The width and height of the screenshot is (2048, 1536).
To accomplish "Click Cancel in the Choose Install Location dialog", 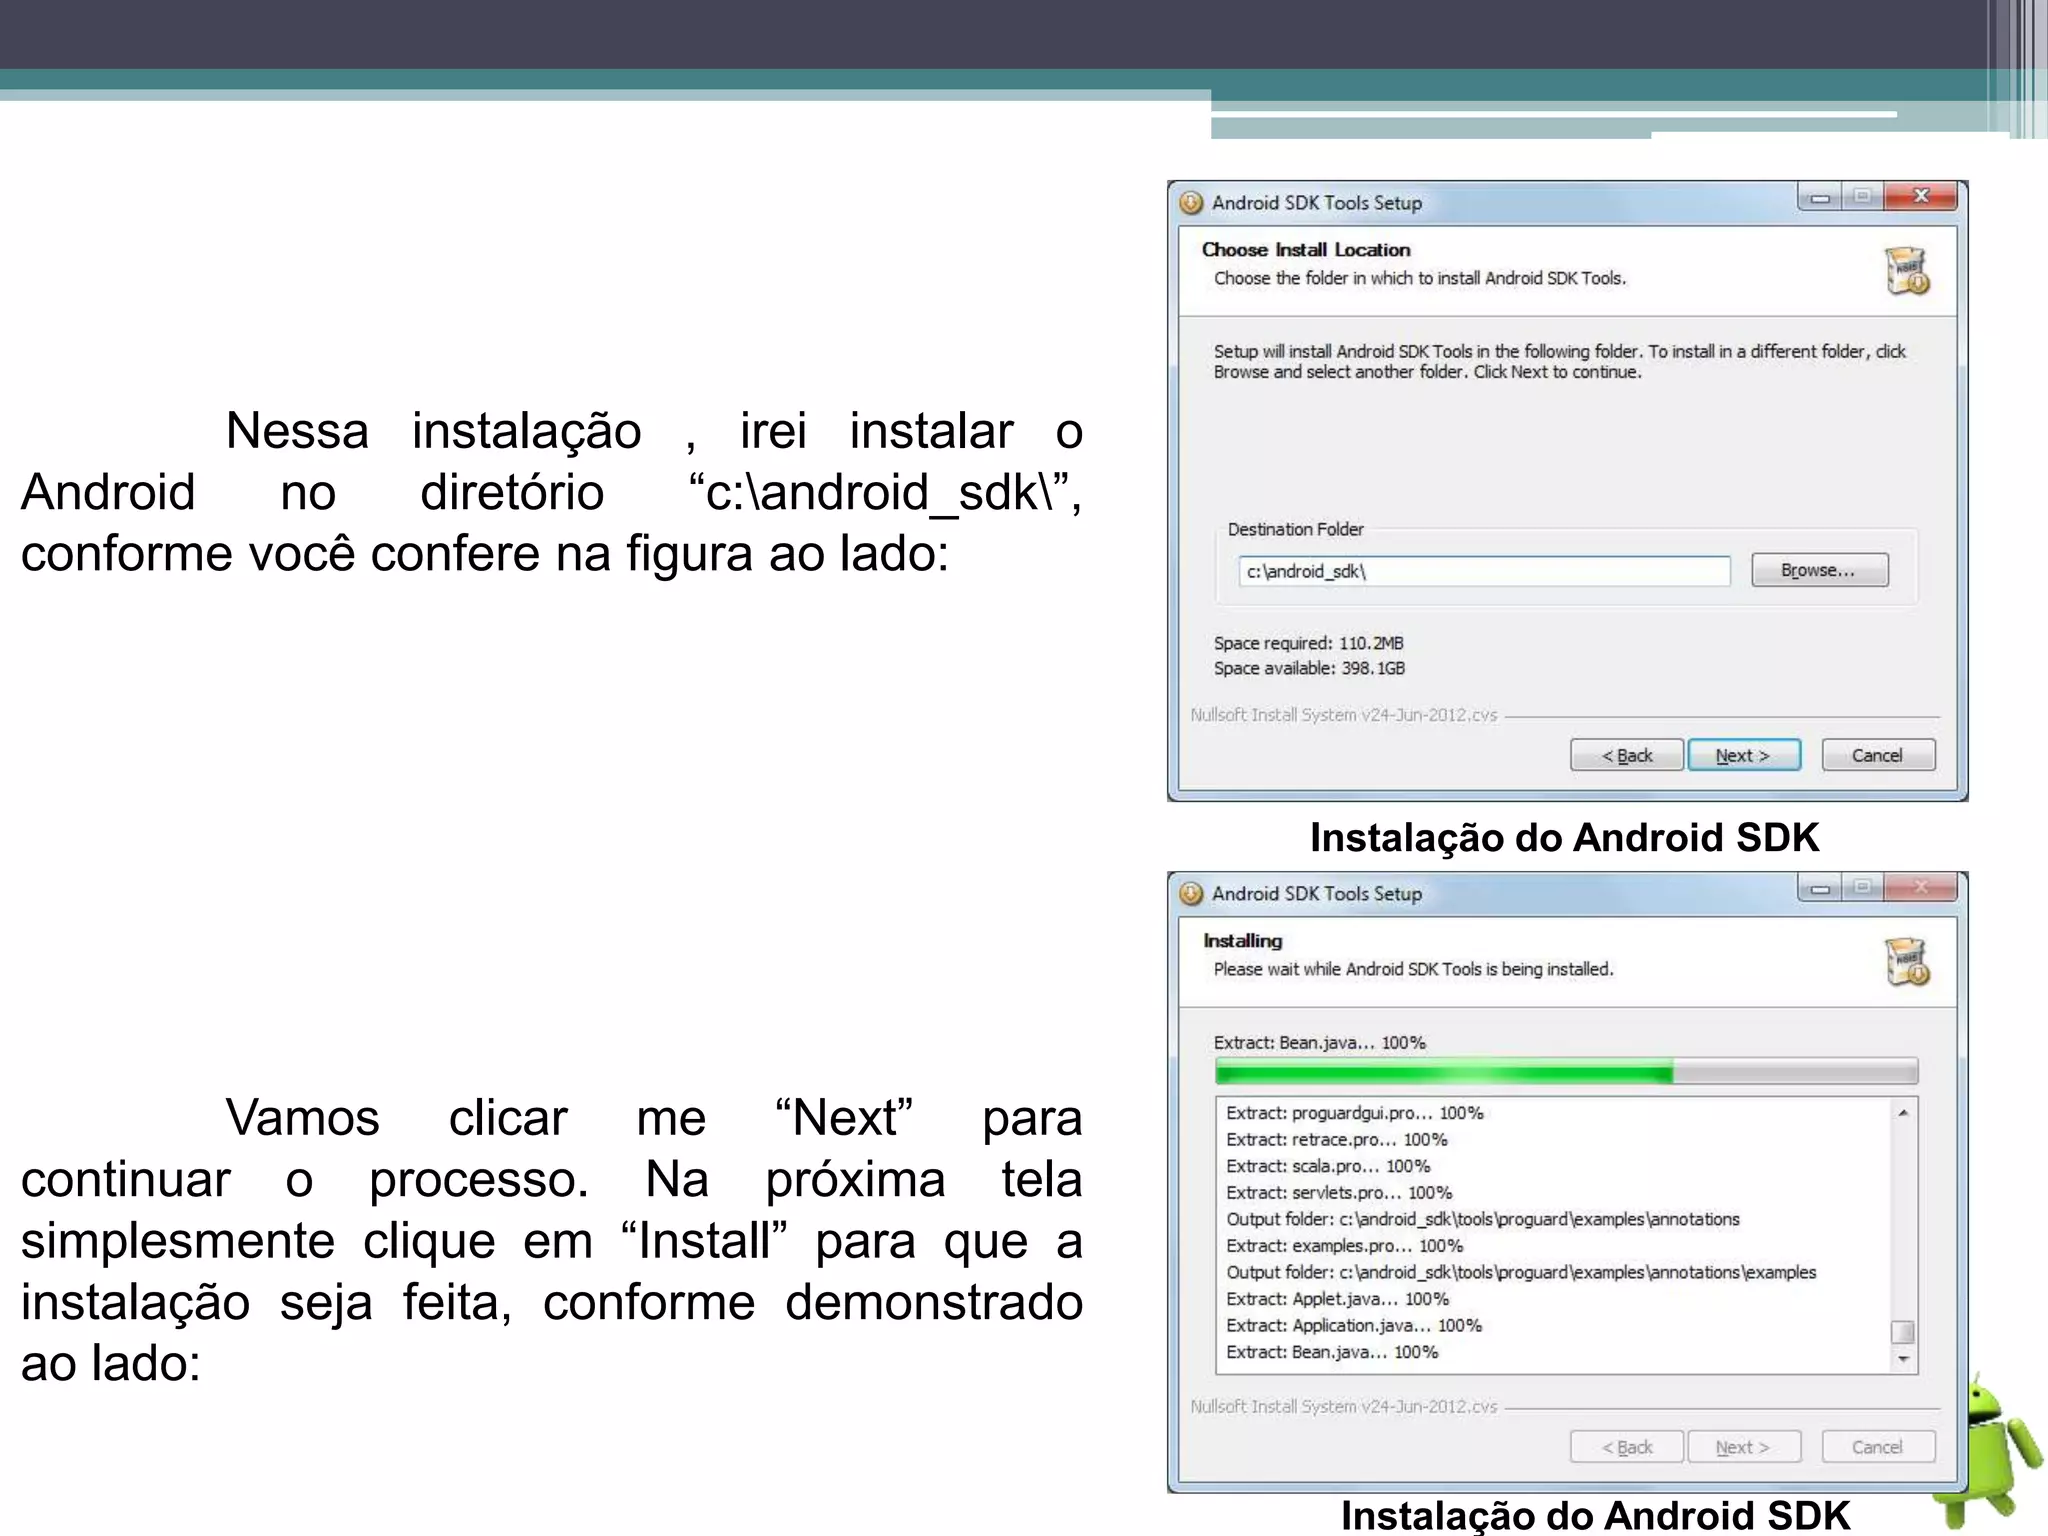I will coord(1877,755).
